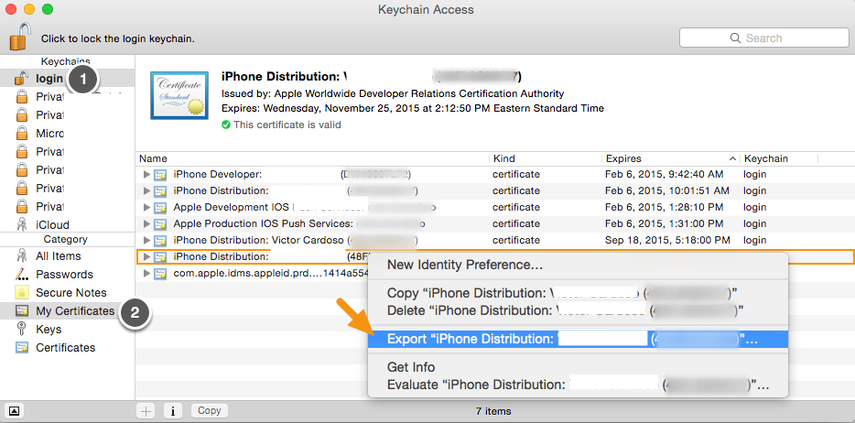Sort list by Name column header

pyautogui.click(x=312, y=159)
